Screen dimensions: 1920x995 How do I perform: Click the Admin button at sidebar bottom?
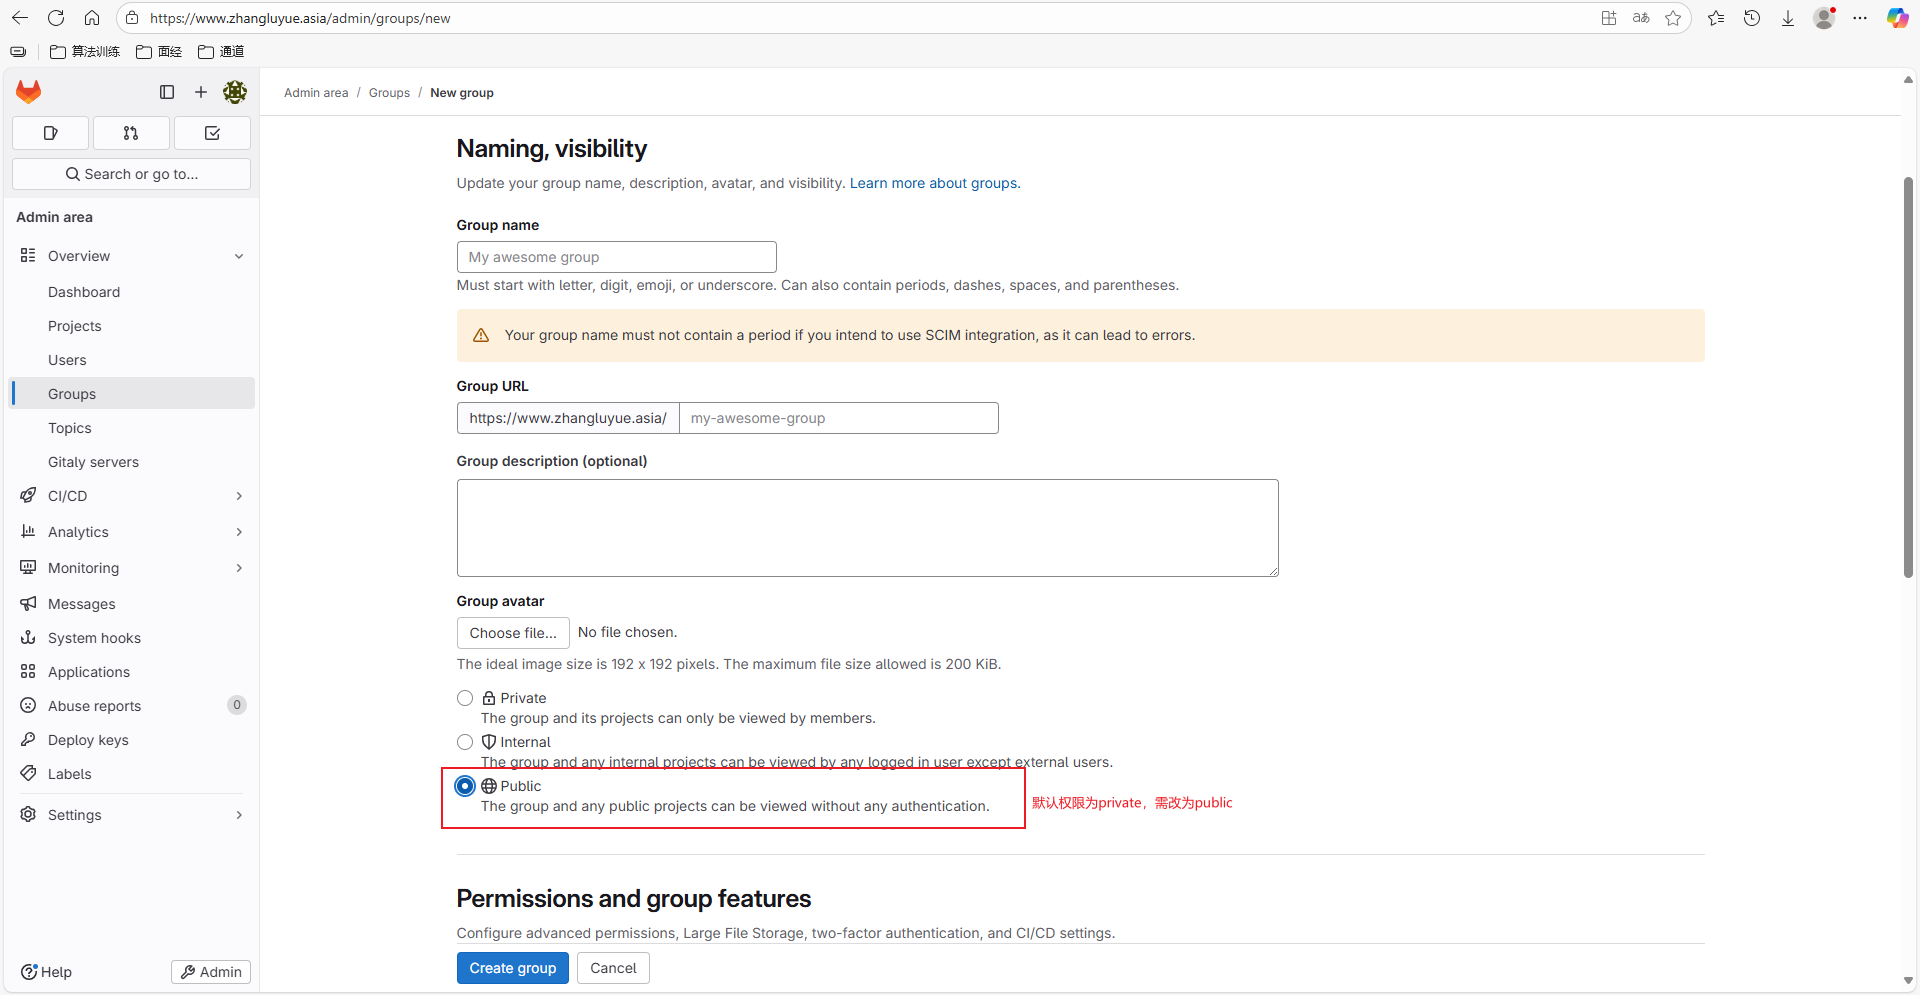pos(211,972)
